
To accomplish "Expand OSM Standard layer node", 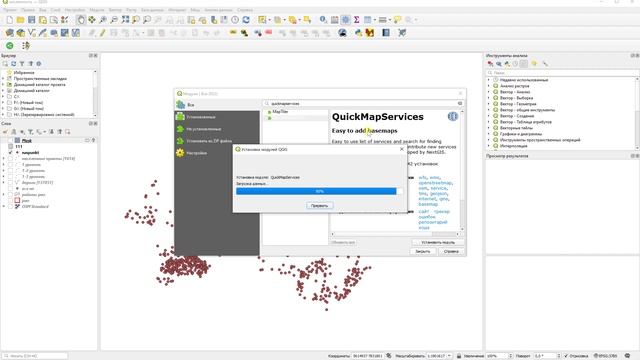I will point(4,207).
